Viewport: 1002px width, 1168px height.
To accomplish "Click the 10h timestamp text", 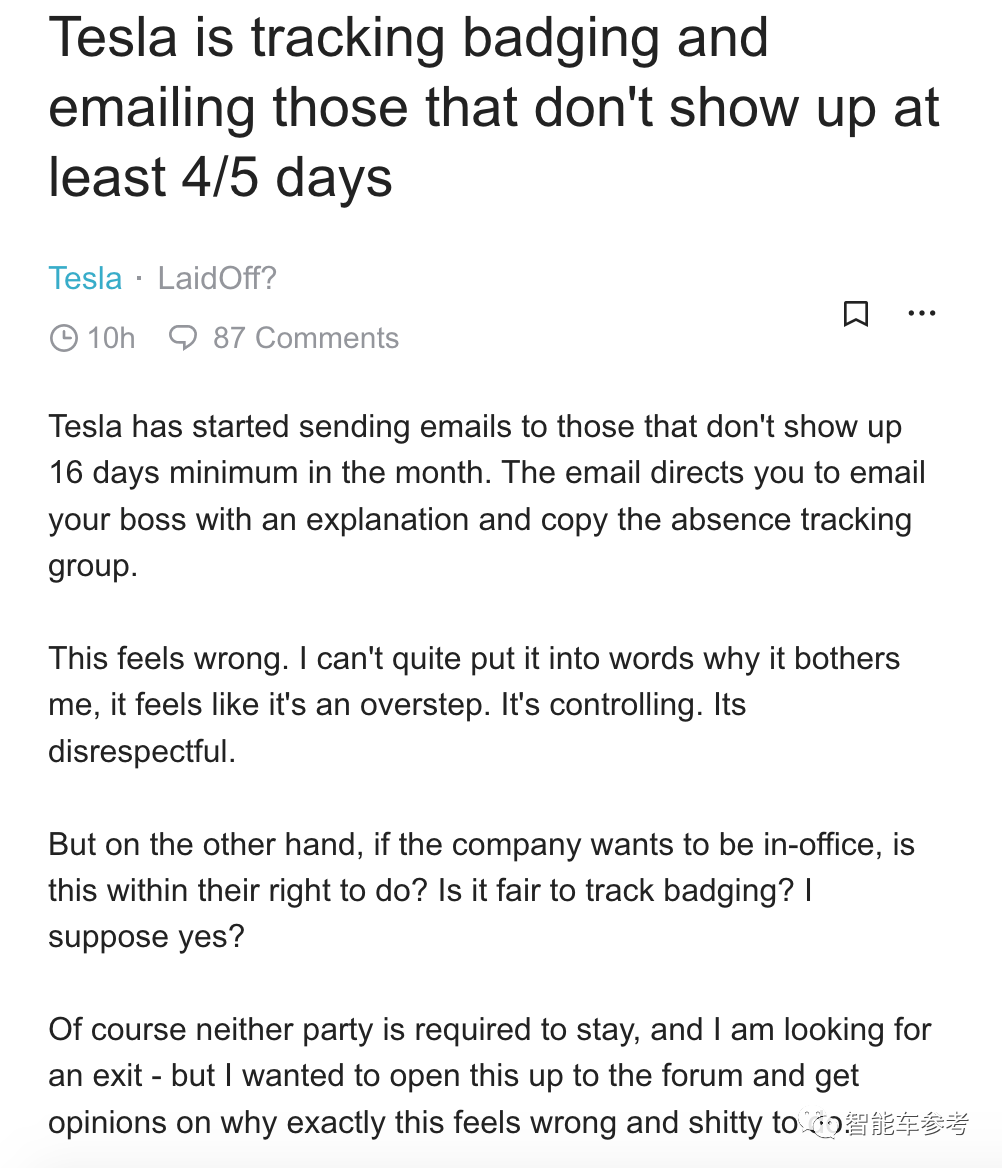I will [111, 338].
